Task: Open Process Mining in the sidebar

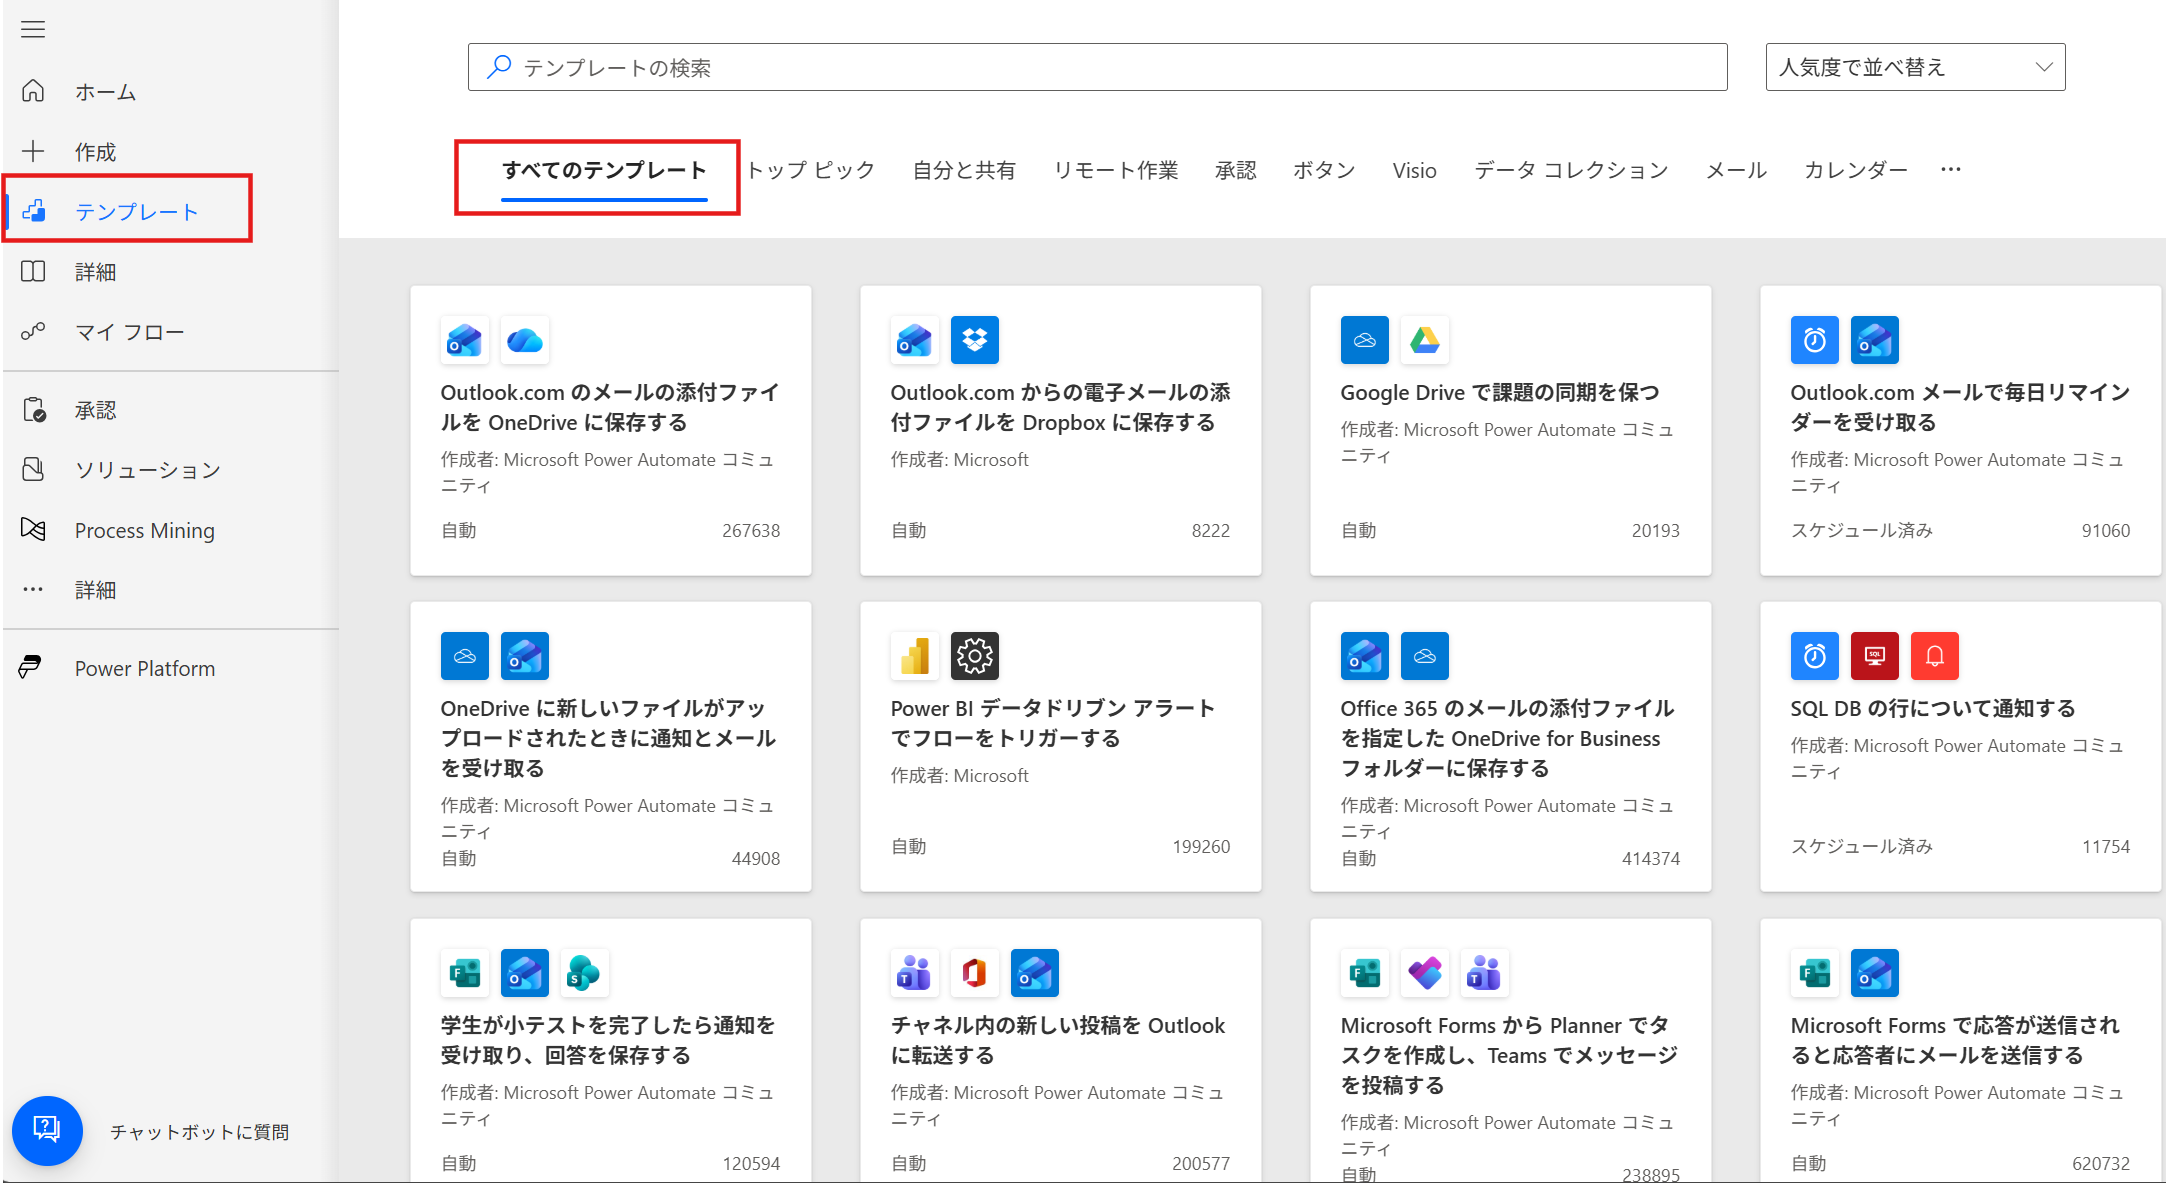Action: click(145, 530)
